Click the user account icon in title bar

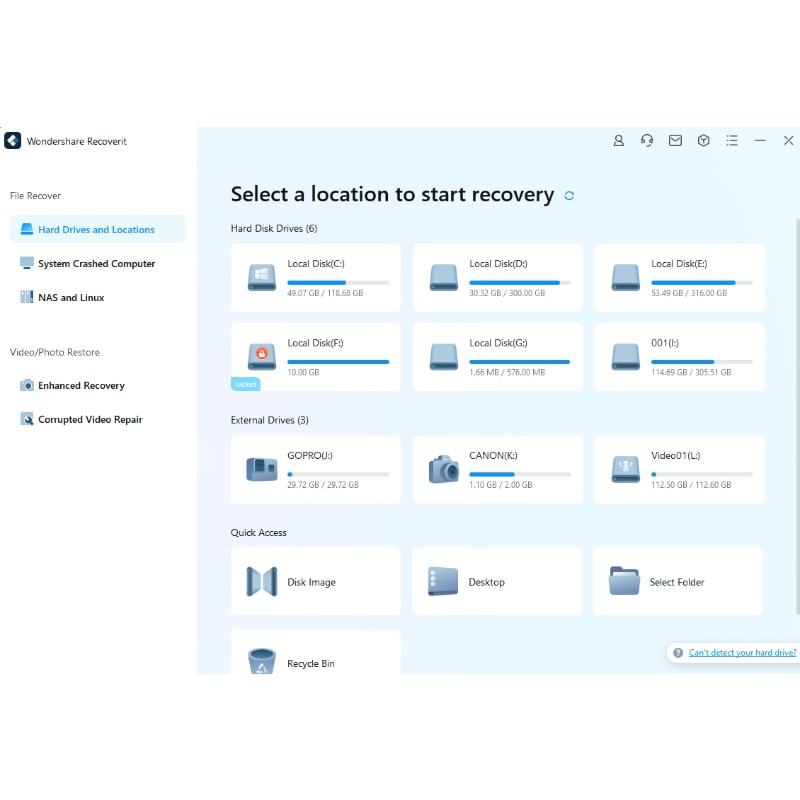pos(619,141)
